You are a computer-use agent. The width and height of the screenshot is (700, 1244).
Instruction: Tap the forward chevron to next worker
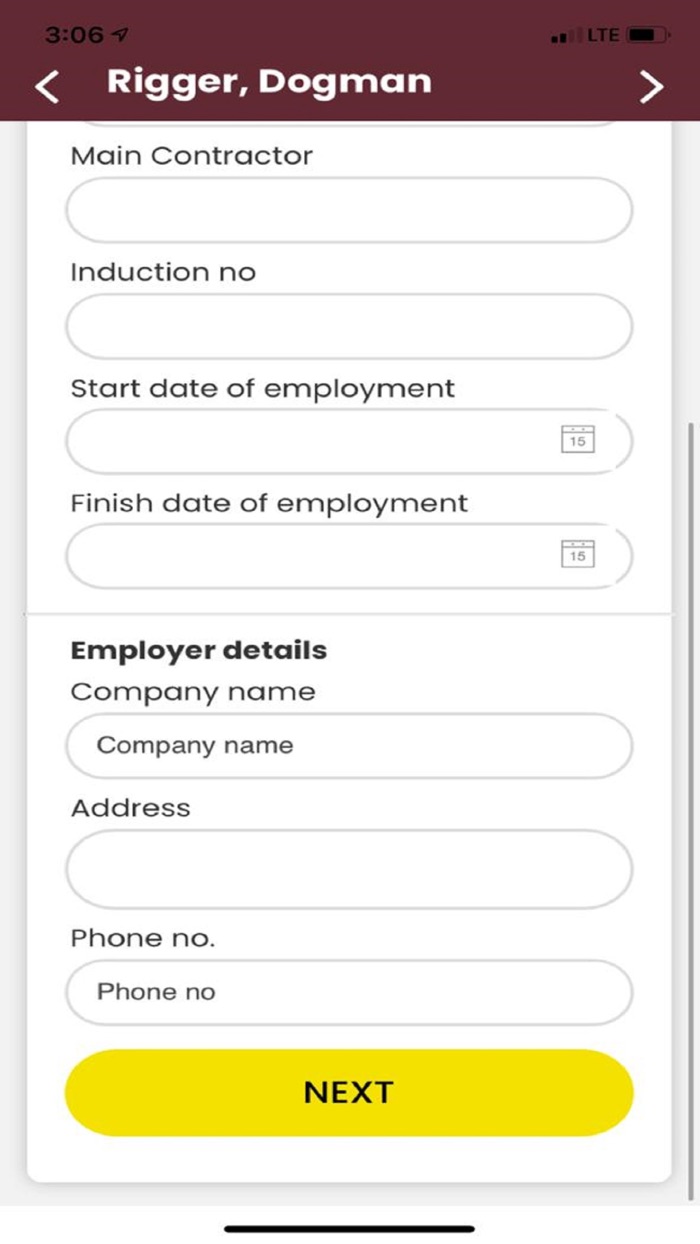651,86
